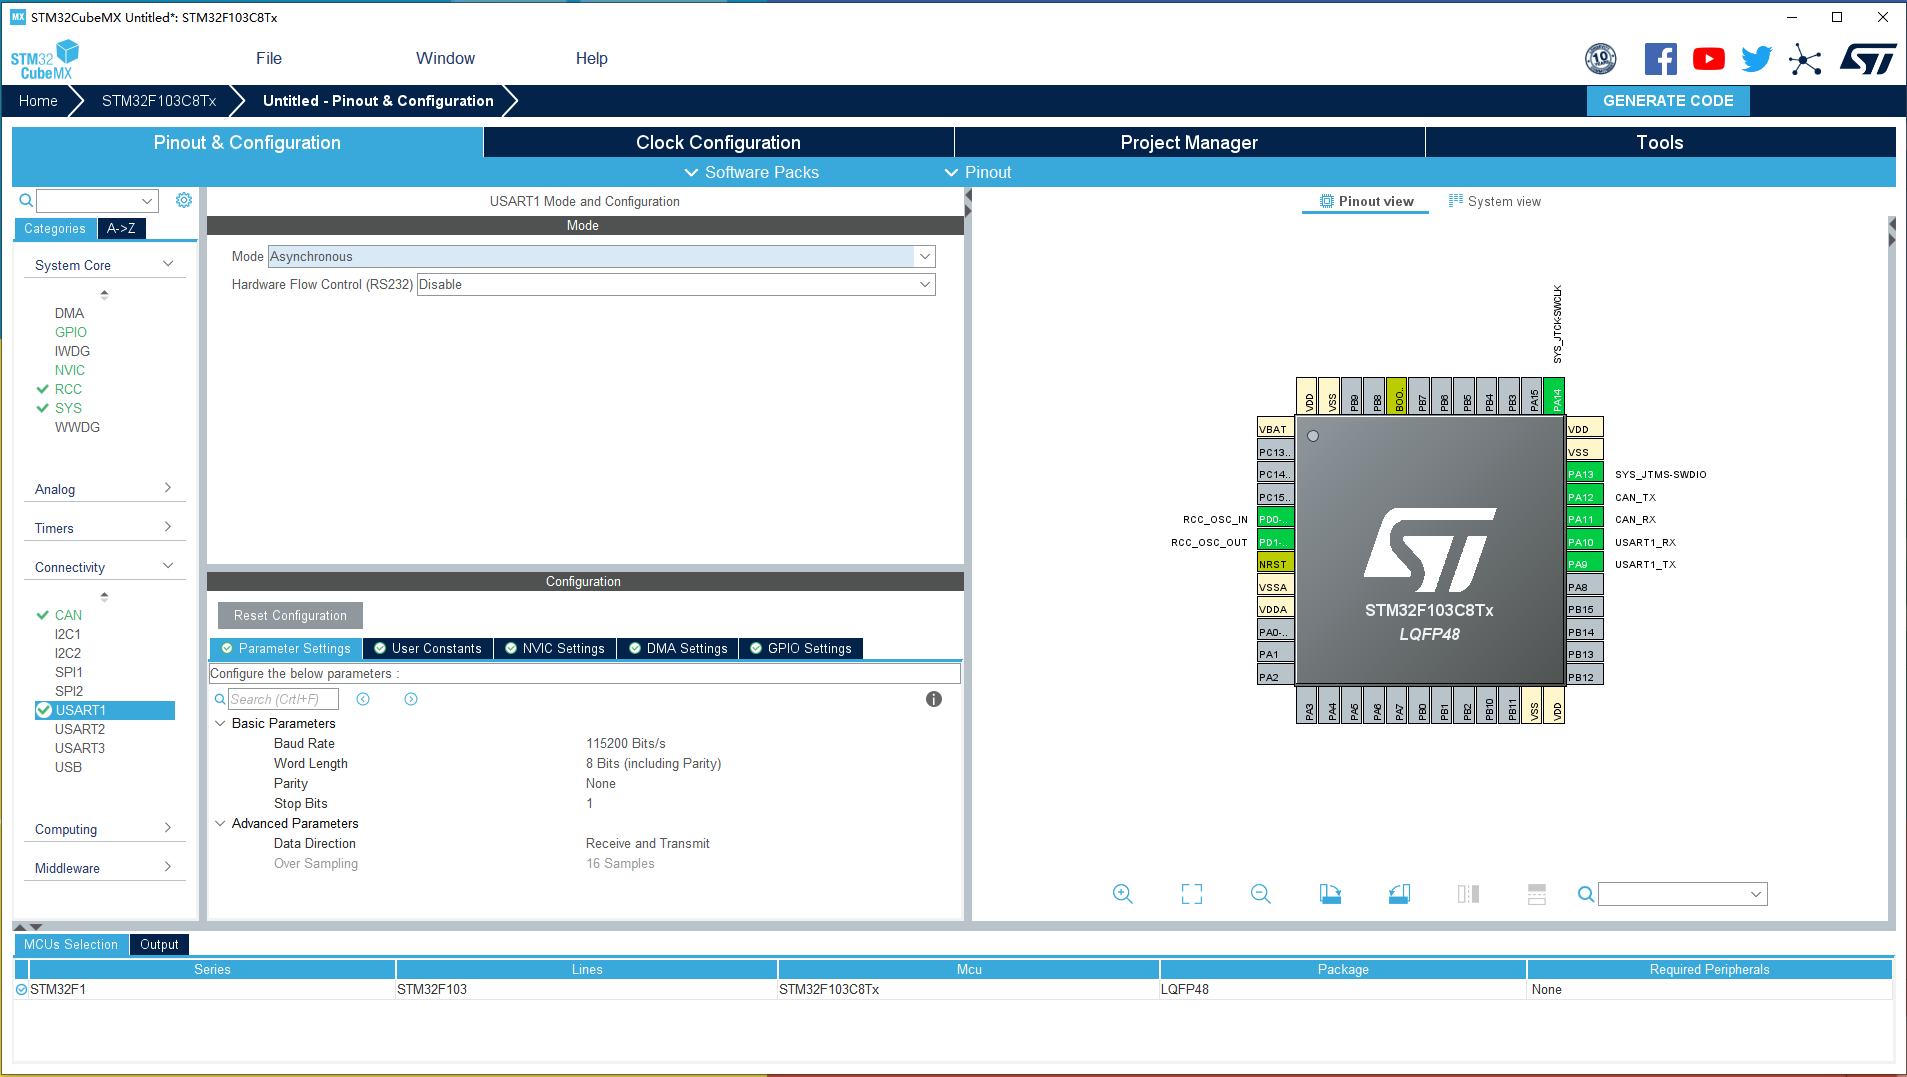
Task: Open the Twitter icon in the header
Action: coord(1757,58)
